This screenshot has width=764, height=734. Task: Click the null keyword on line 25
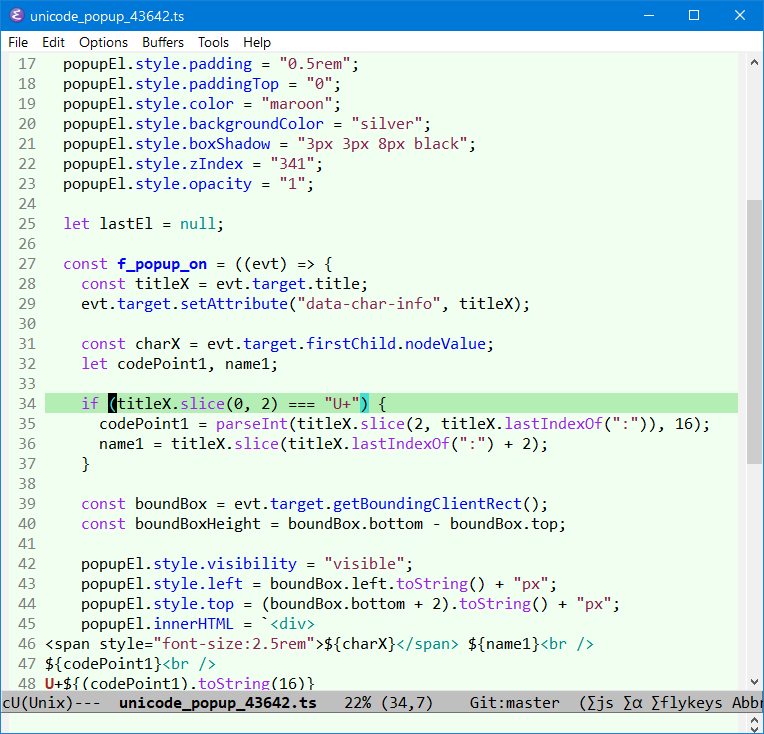click(x=198, y=224)
